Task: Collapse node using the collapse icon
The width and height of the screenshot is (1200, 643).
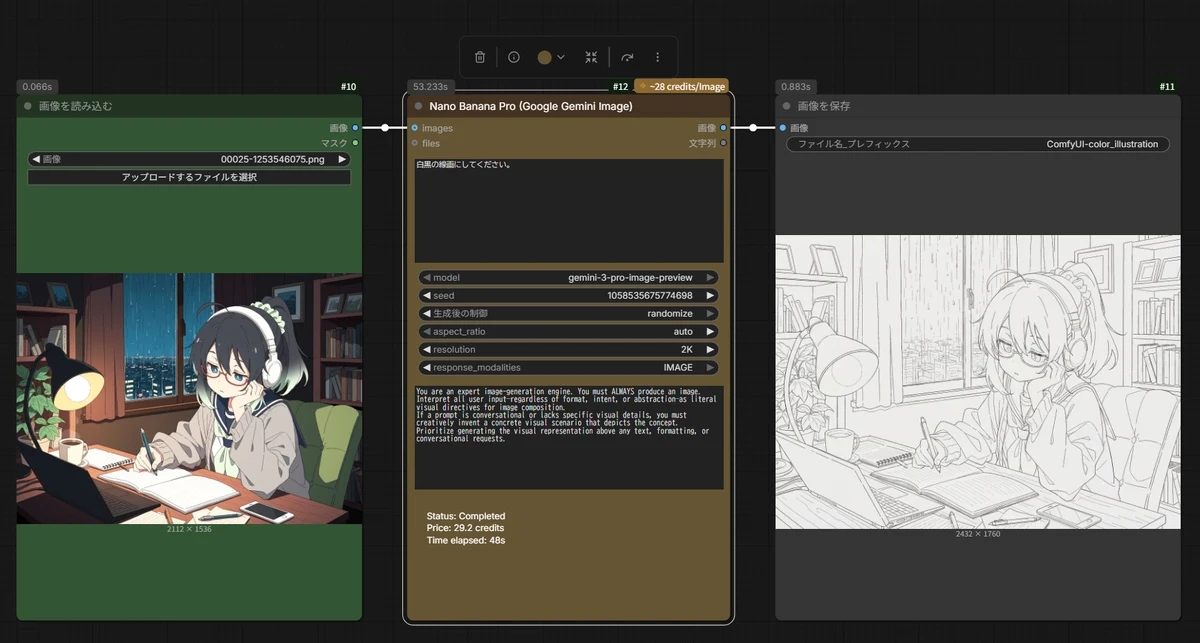Action: (x=591, y=57)
